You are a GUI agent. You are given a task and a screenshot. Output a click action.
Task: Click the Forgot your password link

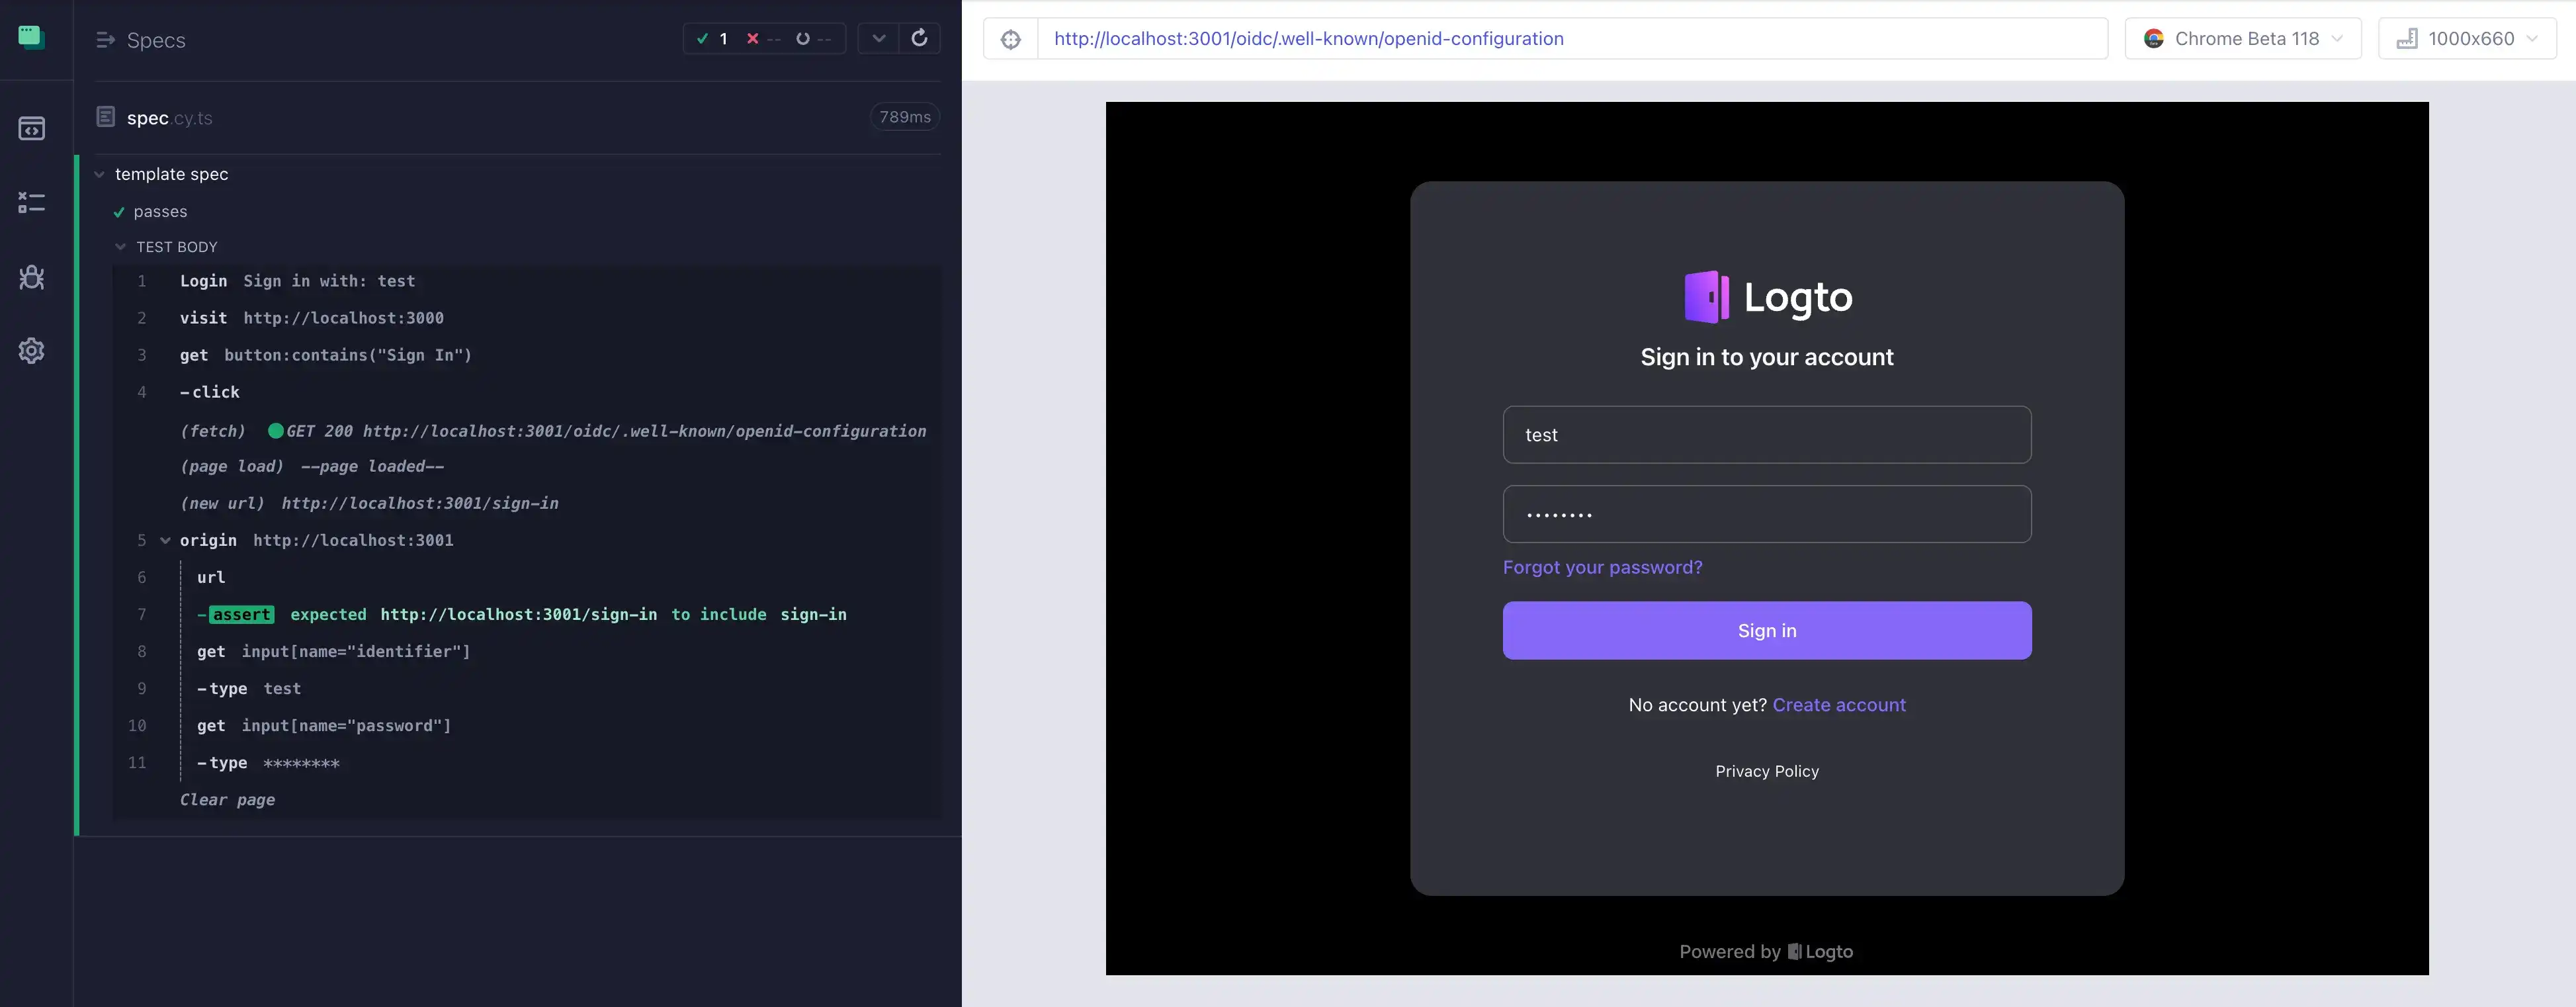click(1602, 567)
